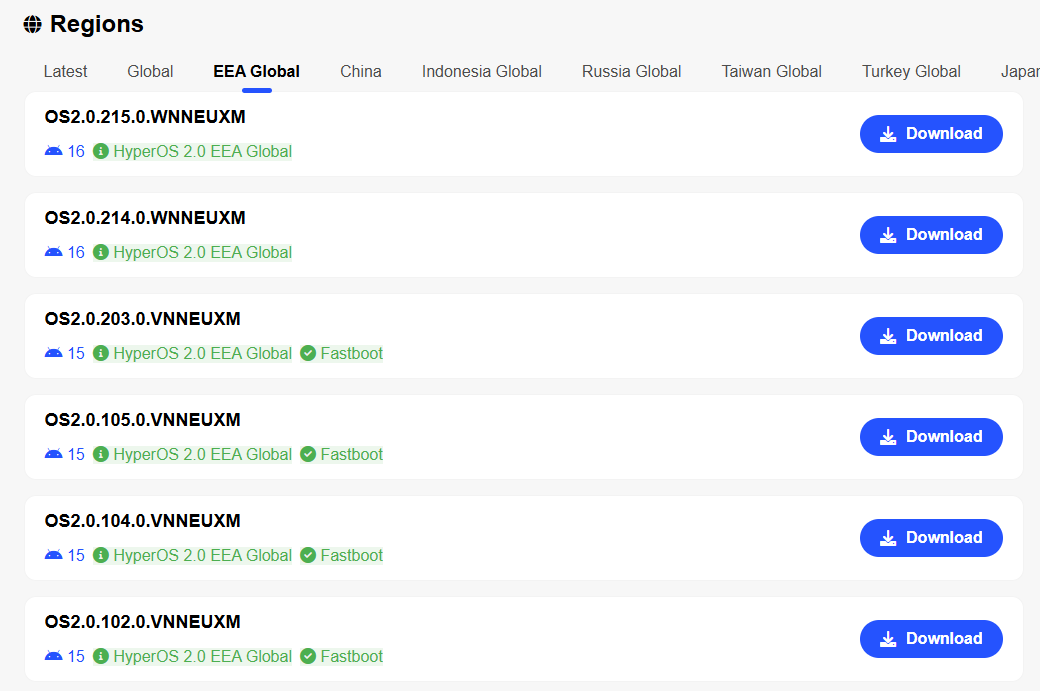Click info icon on OS2.0.102.0.VNNEUXM HyperOS badge
This screenshot has width=1040, height=691.
click(101, 657)
